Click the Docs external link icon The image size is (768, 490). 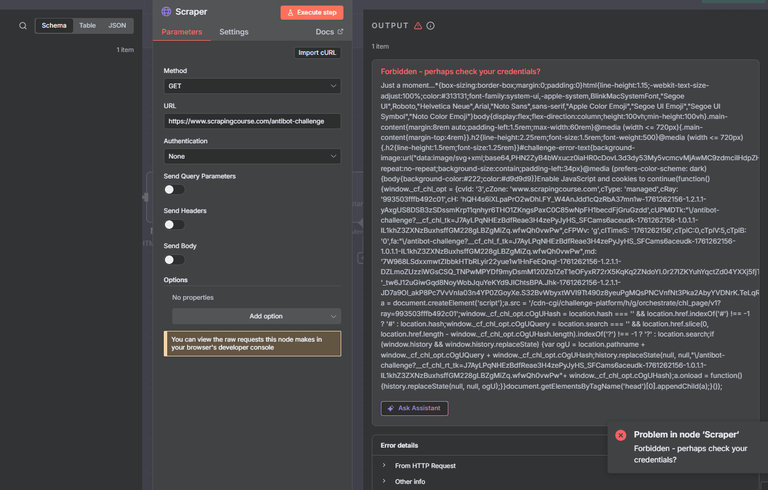[x=340, y=31]
